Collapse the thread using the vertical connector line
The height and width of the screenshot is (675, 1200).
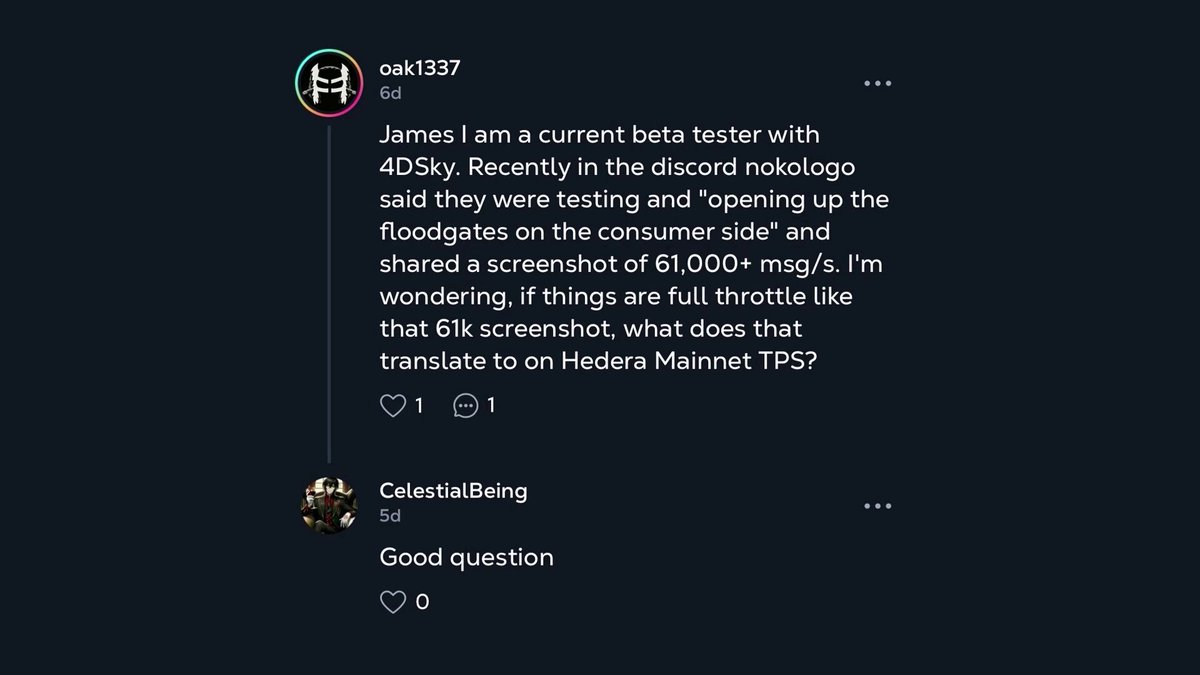pos(329,292)
